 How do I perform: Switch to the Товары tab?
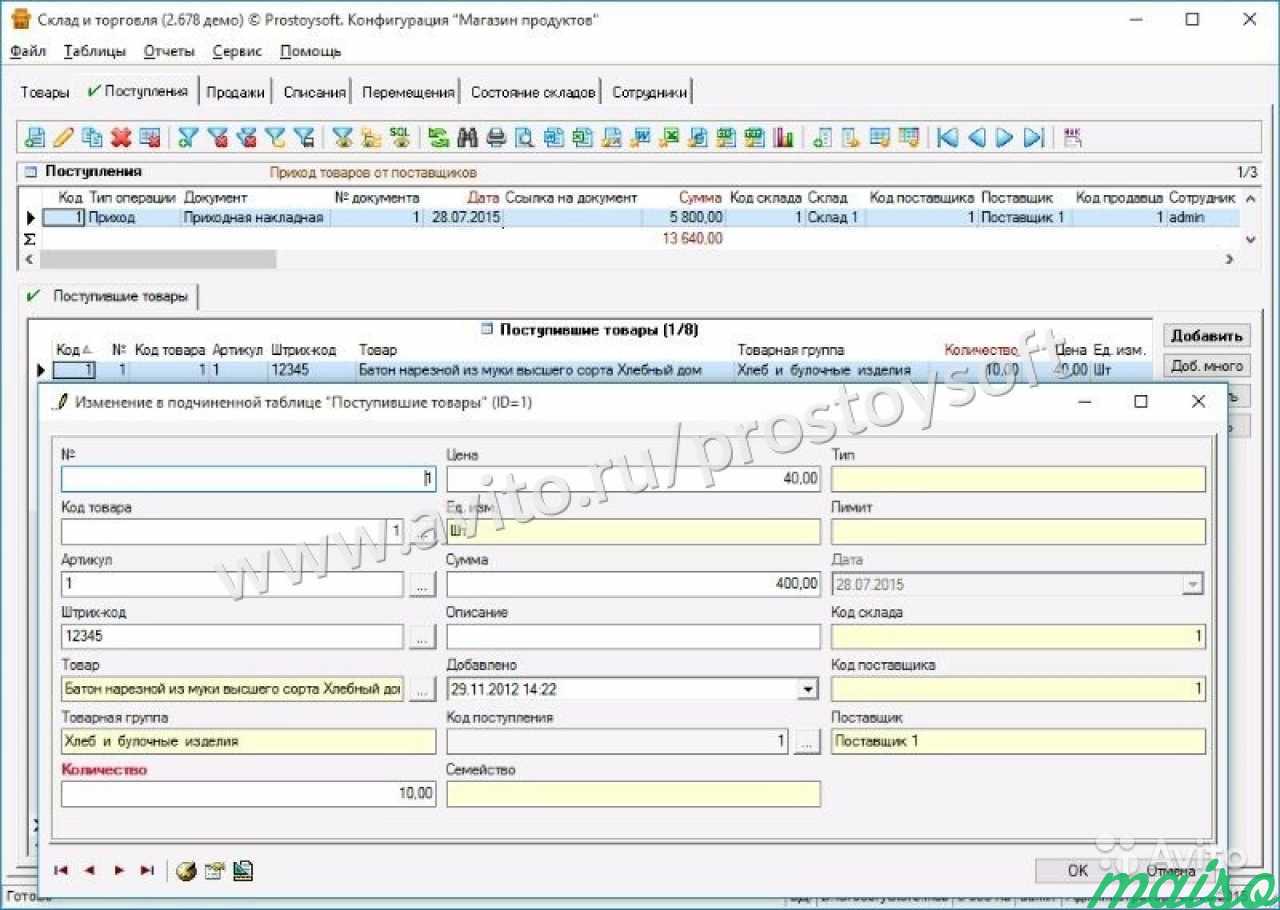point(45,92)
